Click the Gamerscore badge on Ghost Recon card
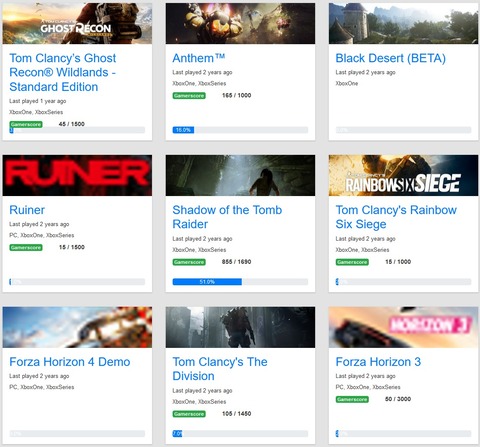This screenshot has width=480, height=447. pyautogui.click(x=26, y=124)
